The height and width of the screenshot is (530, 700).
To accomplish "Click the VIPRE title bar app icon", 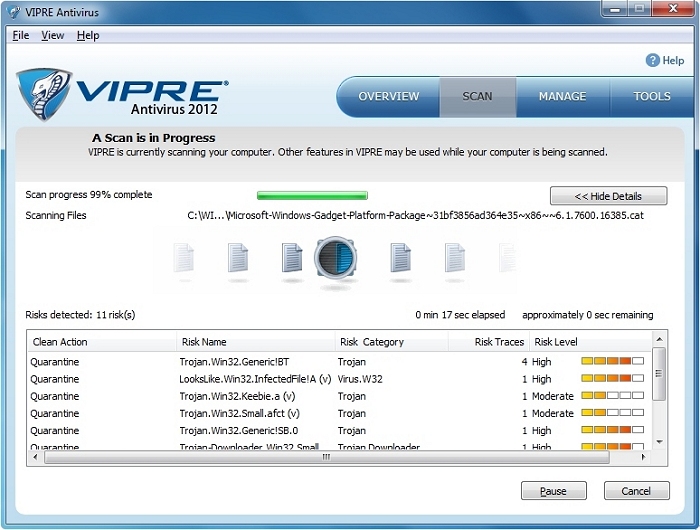I will pyautogui.click(x=14, y=12).
